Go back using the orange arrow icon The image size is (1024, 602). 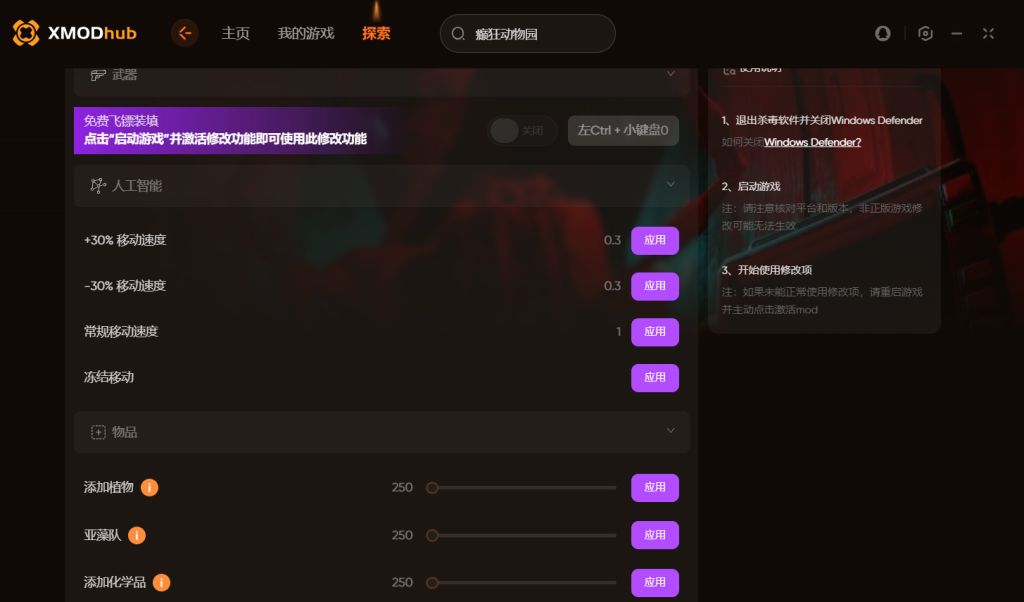185,33
